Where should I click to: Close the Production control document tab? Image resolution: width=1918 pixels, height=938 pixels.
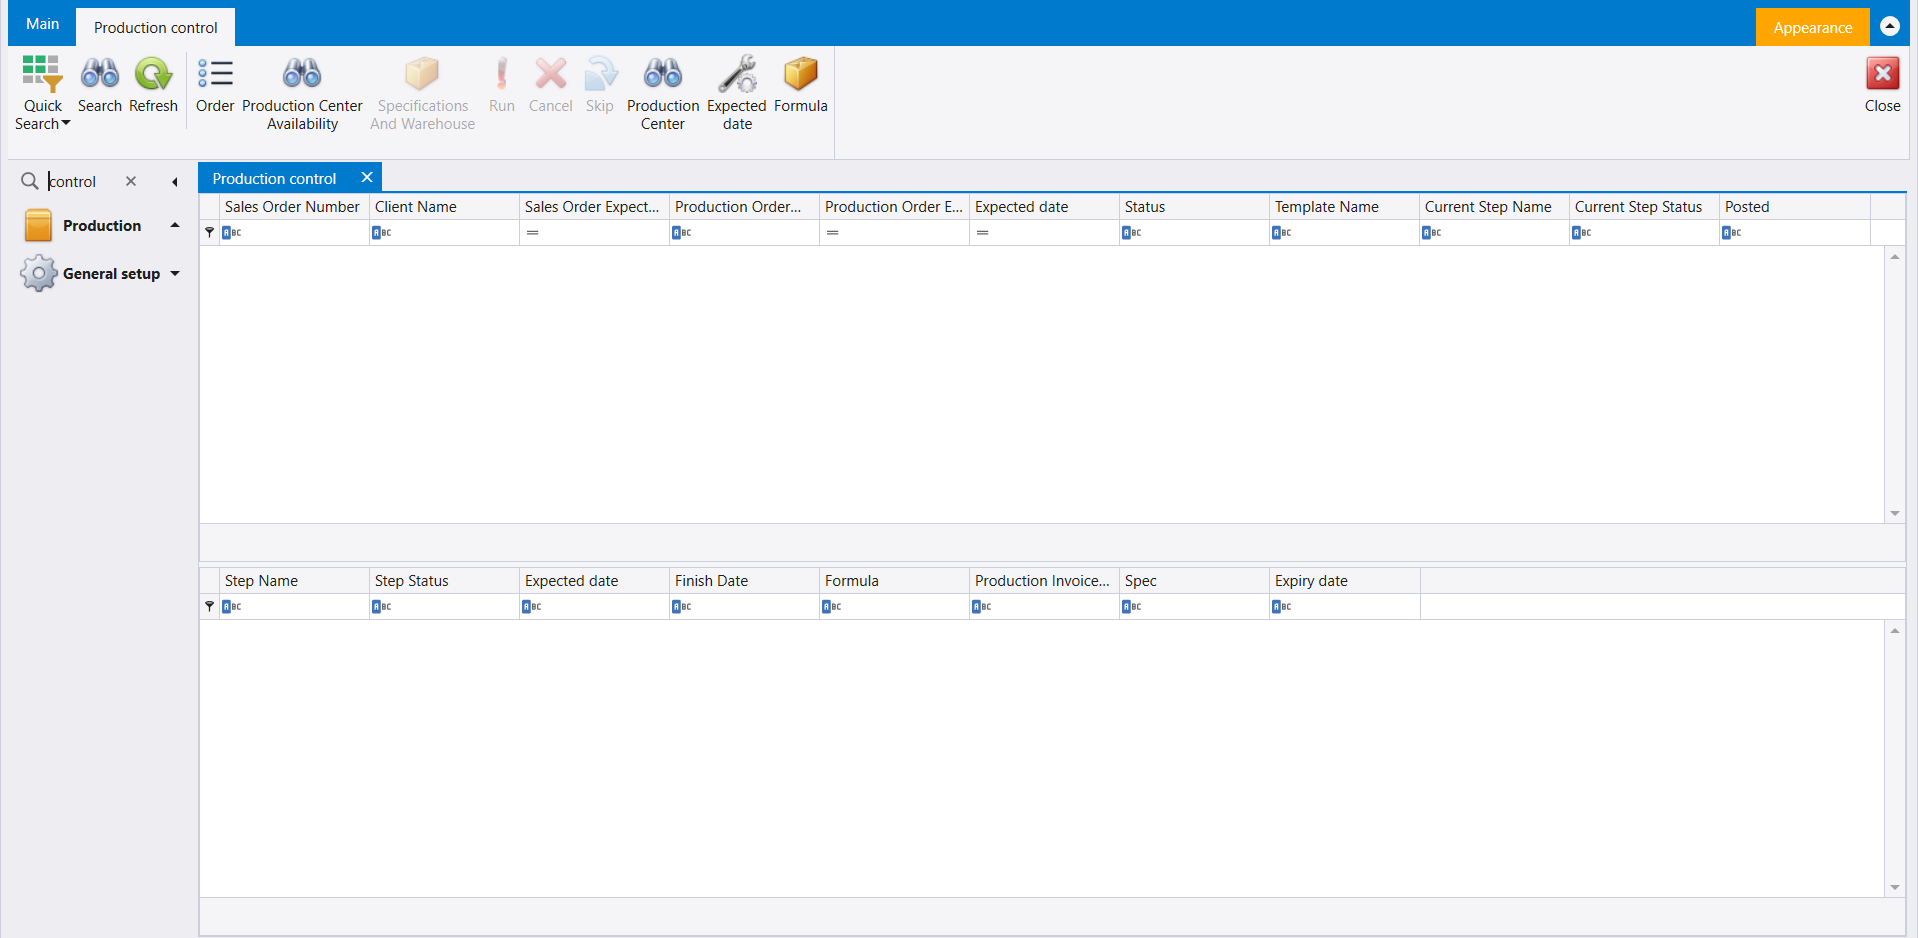pyautogui.click(x=367, y=177)
